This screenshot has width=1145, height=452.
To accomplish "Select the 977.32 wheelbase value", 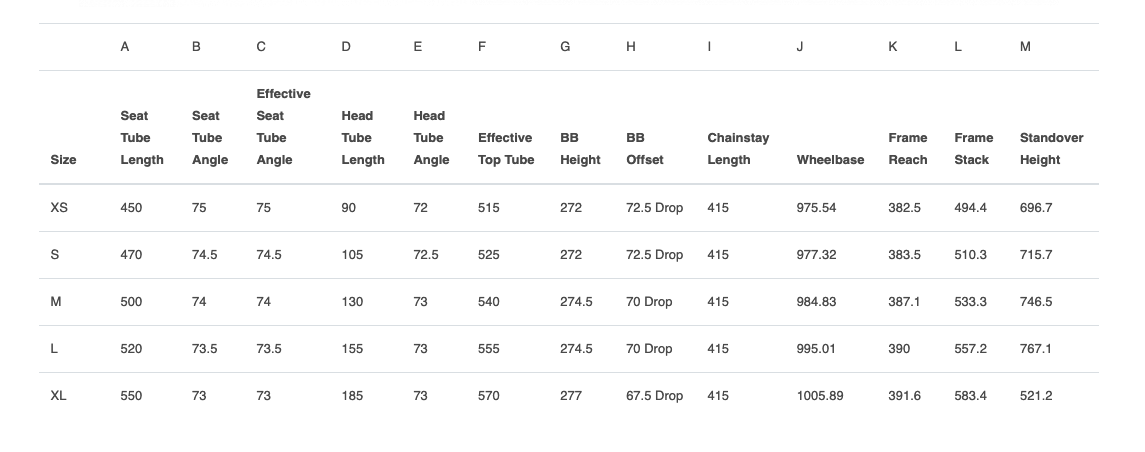I will click(x=816, y=255).
